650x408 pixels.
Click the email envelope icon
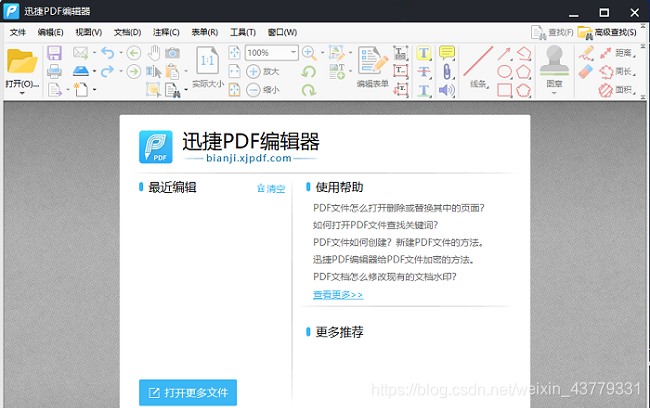point(80,53)
